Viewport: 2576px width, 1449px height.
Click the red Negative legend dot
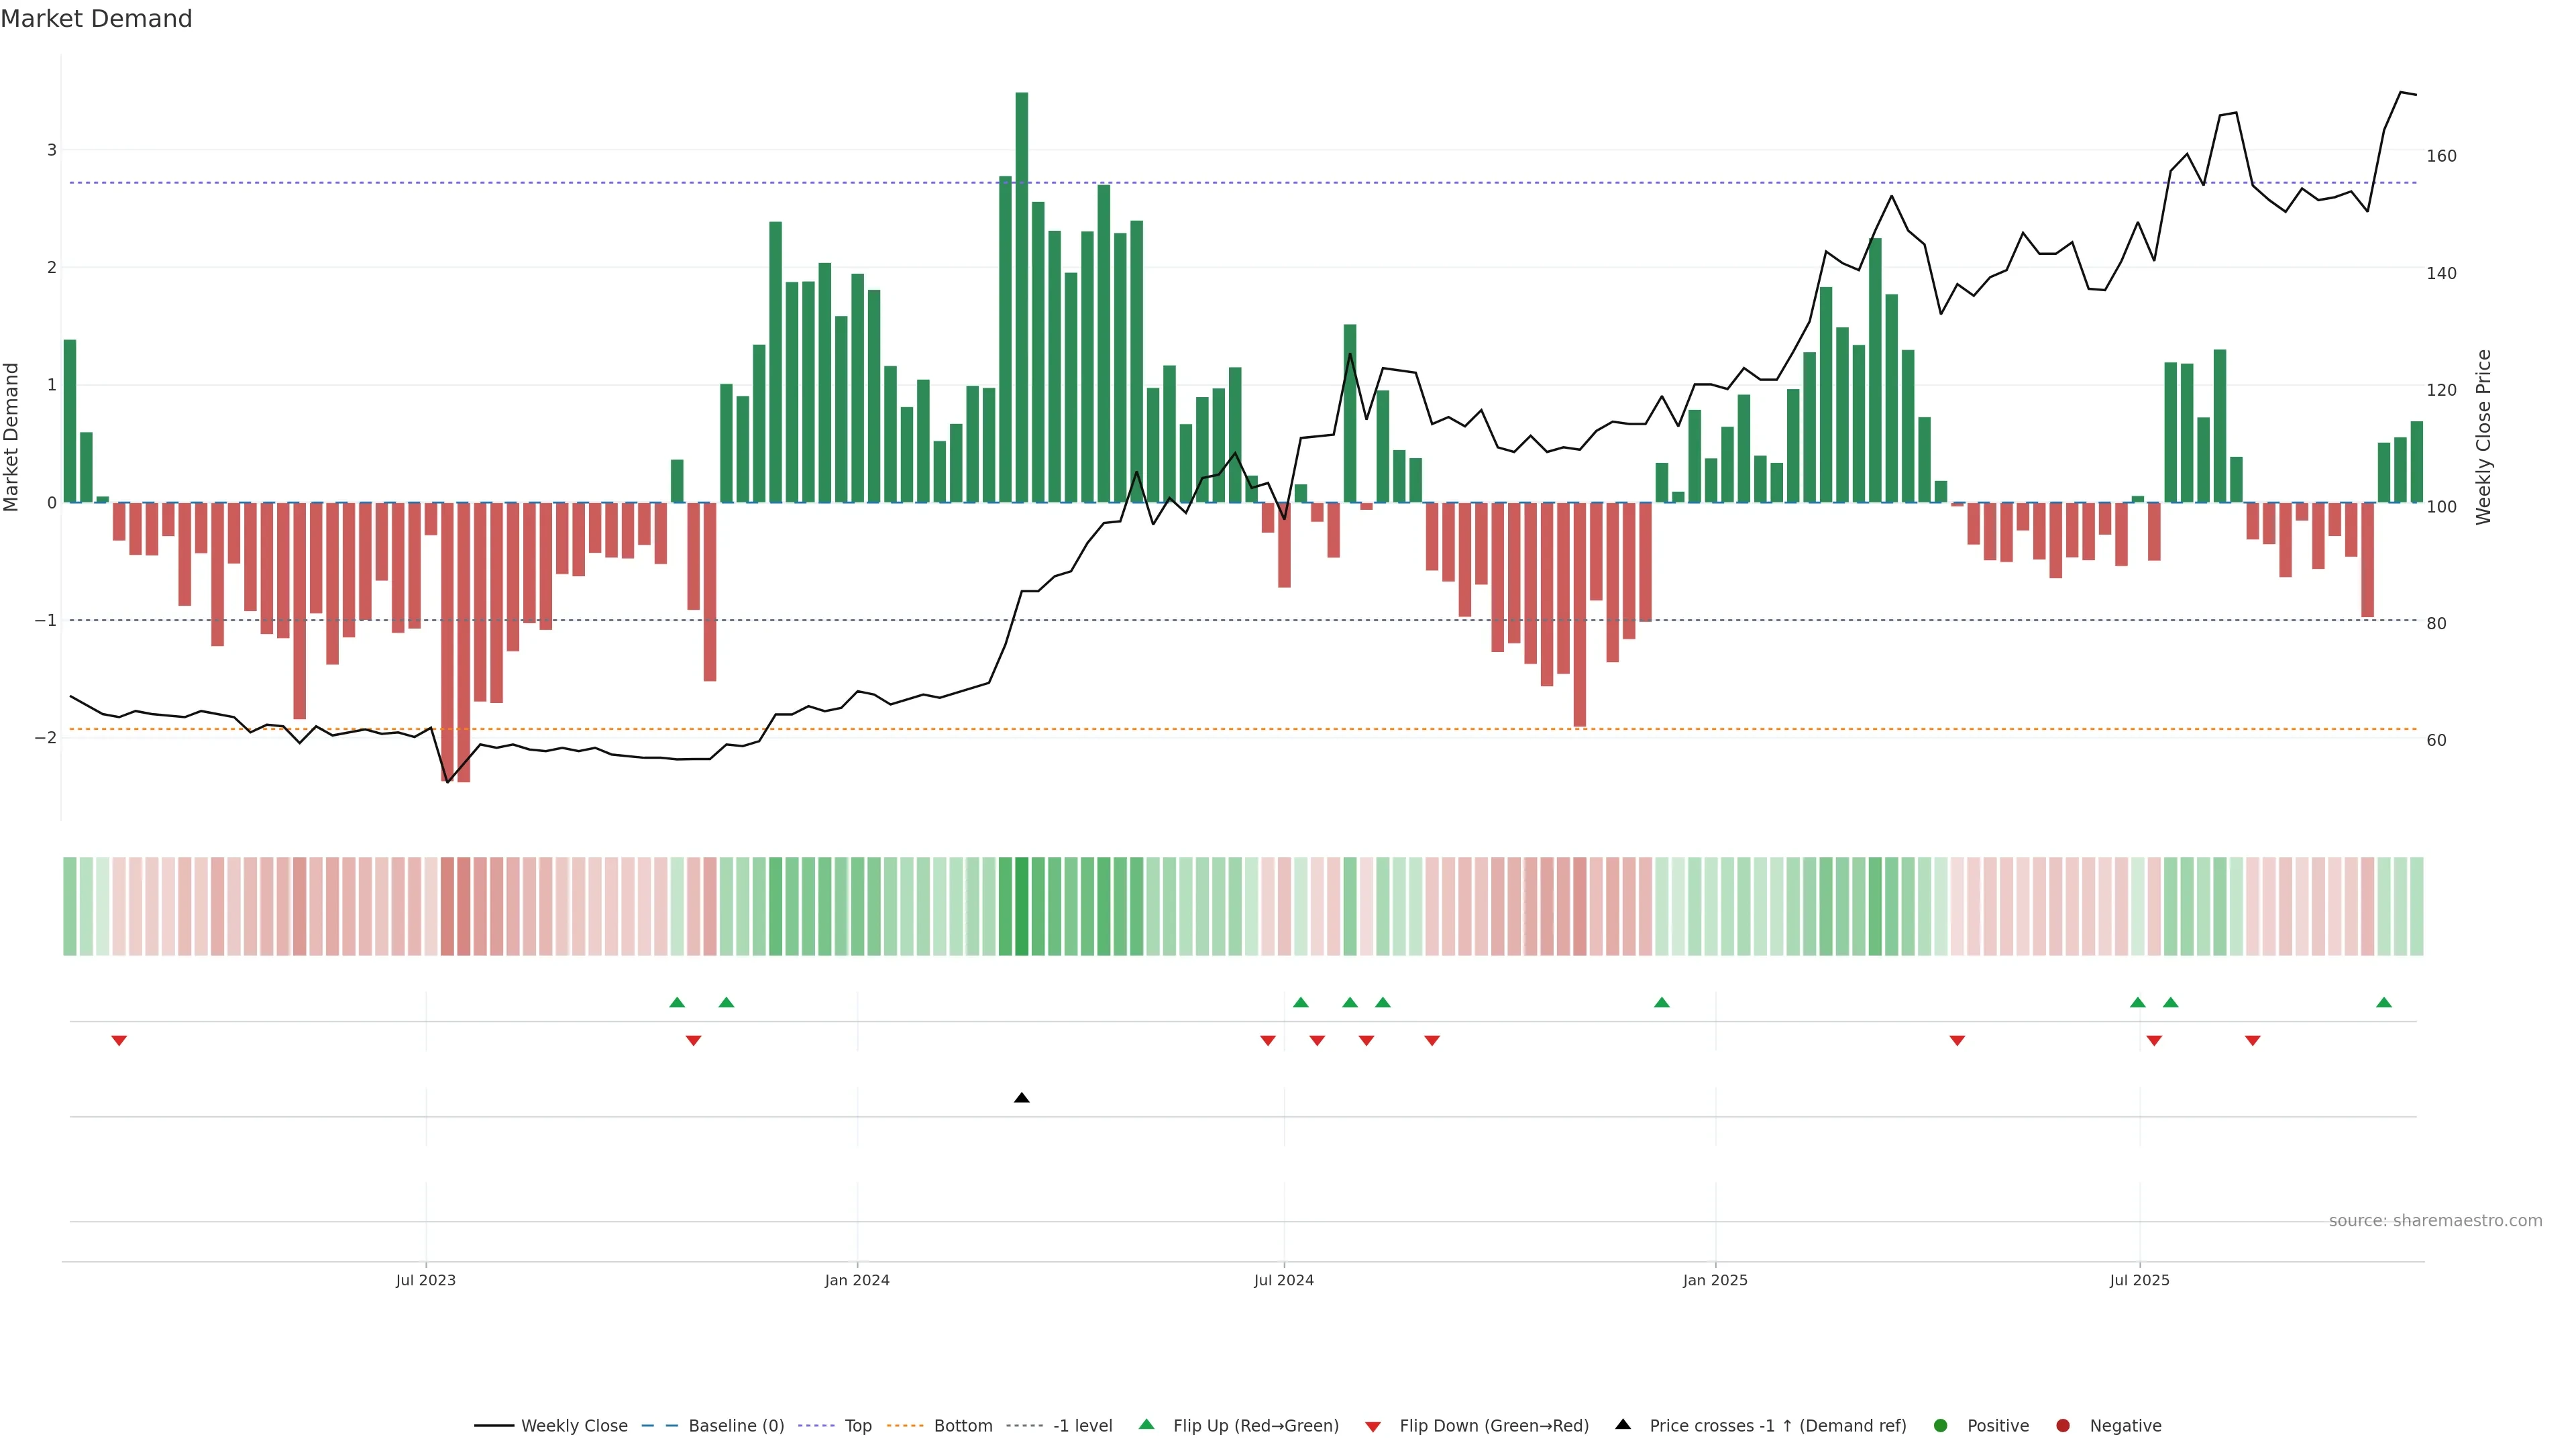tap(2063, 1426)
